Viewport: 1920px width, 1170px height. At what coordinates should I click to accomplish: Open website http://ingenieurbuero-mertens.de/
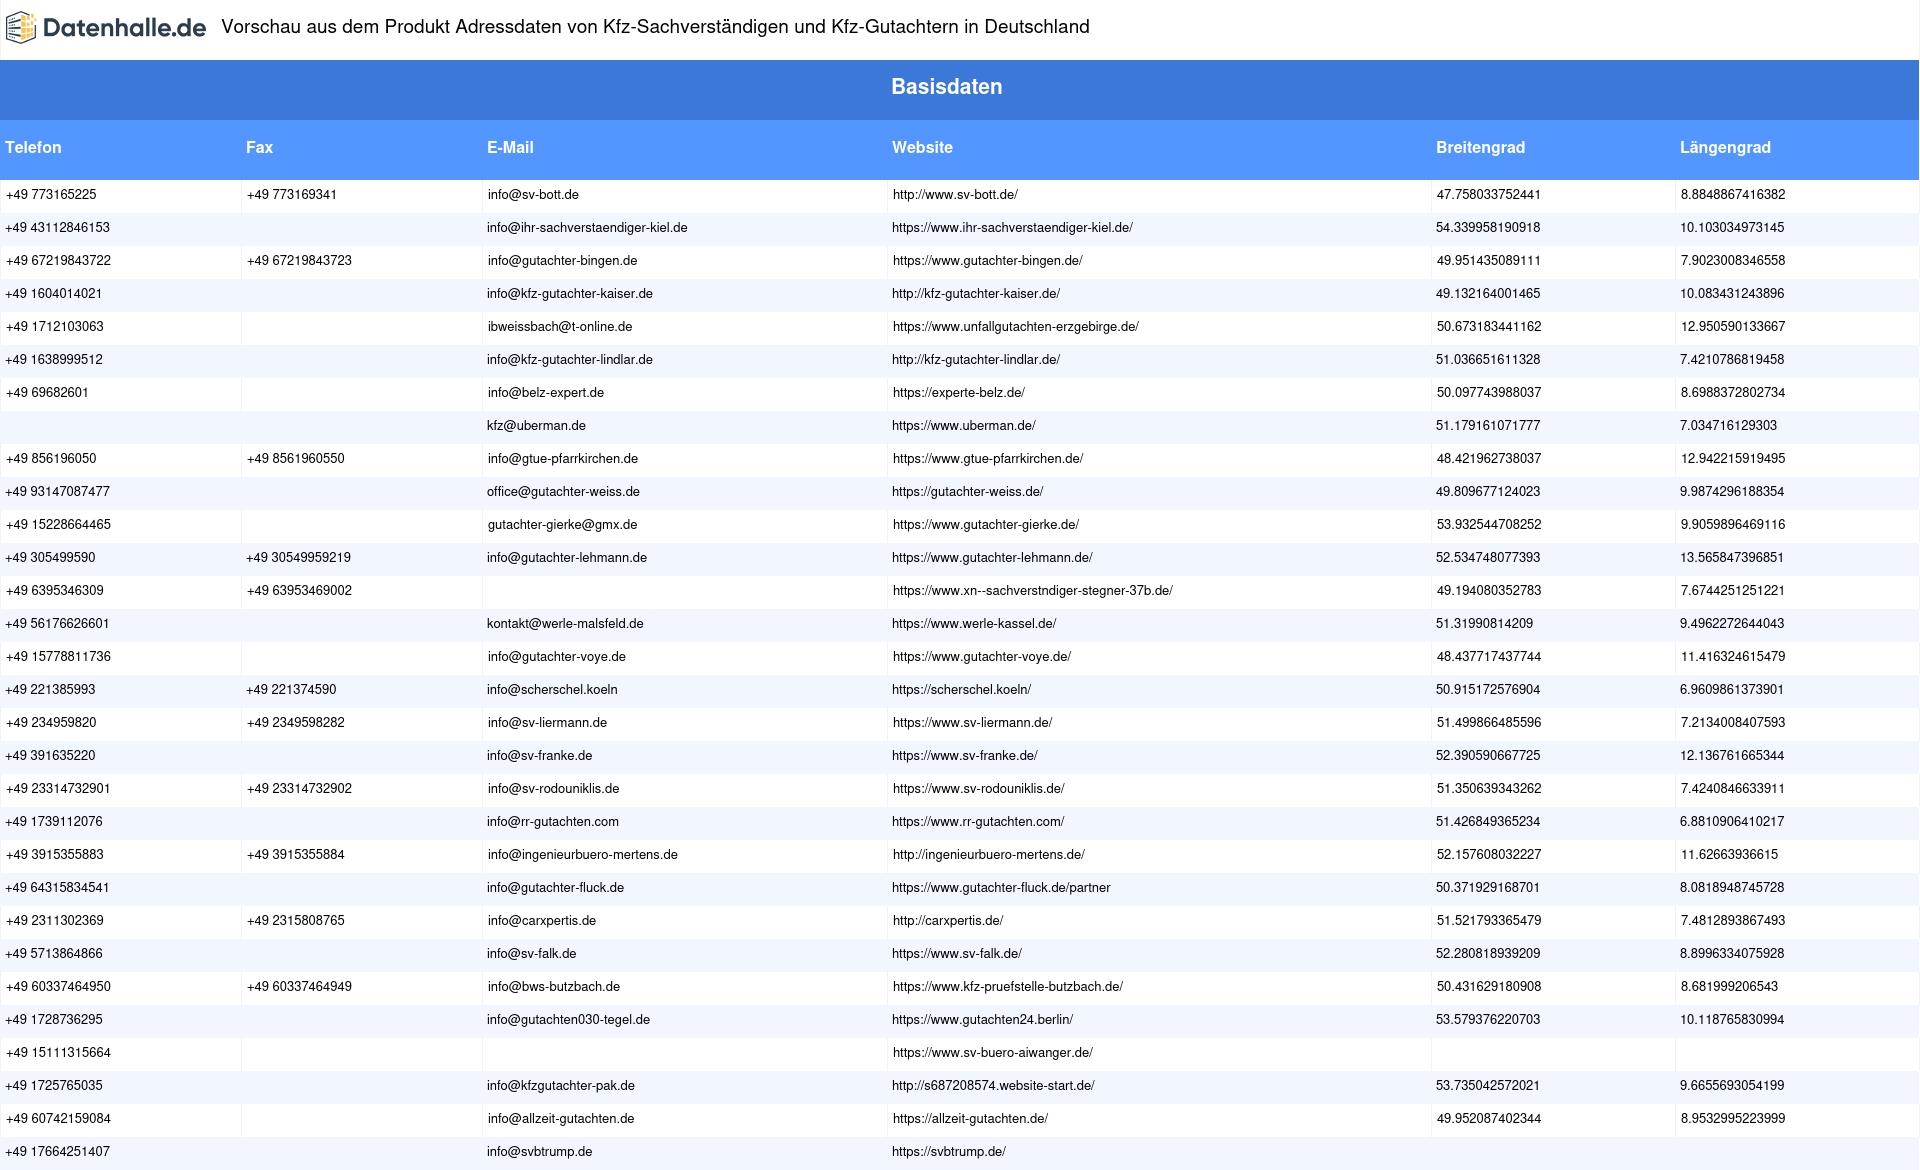989,855
